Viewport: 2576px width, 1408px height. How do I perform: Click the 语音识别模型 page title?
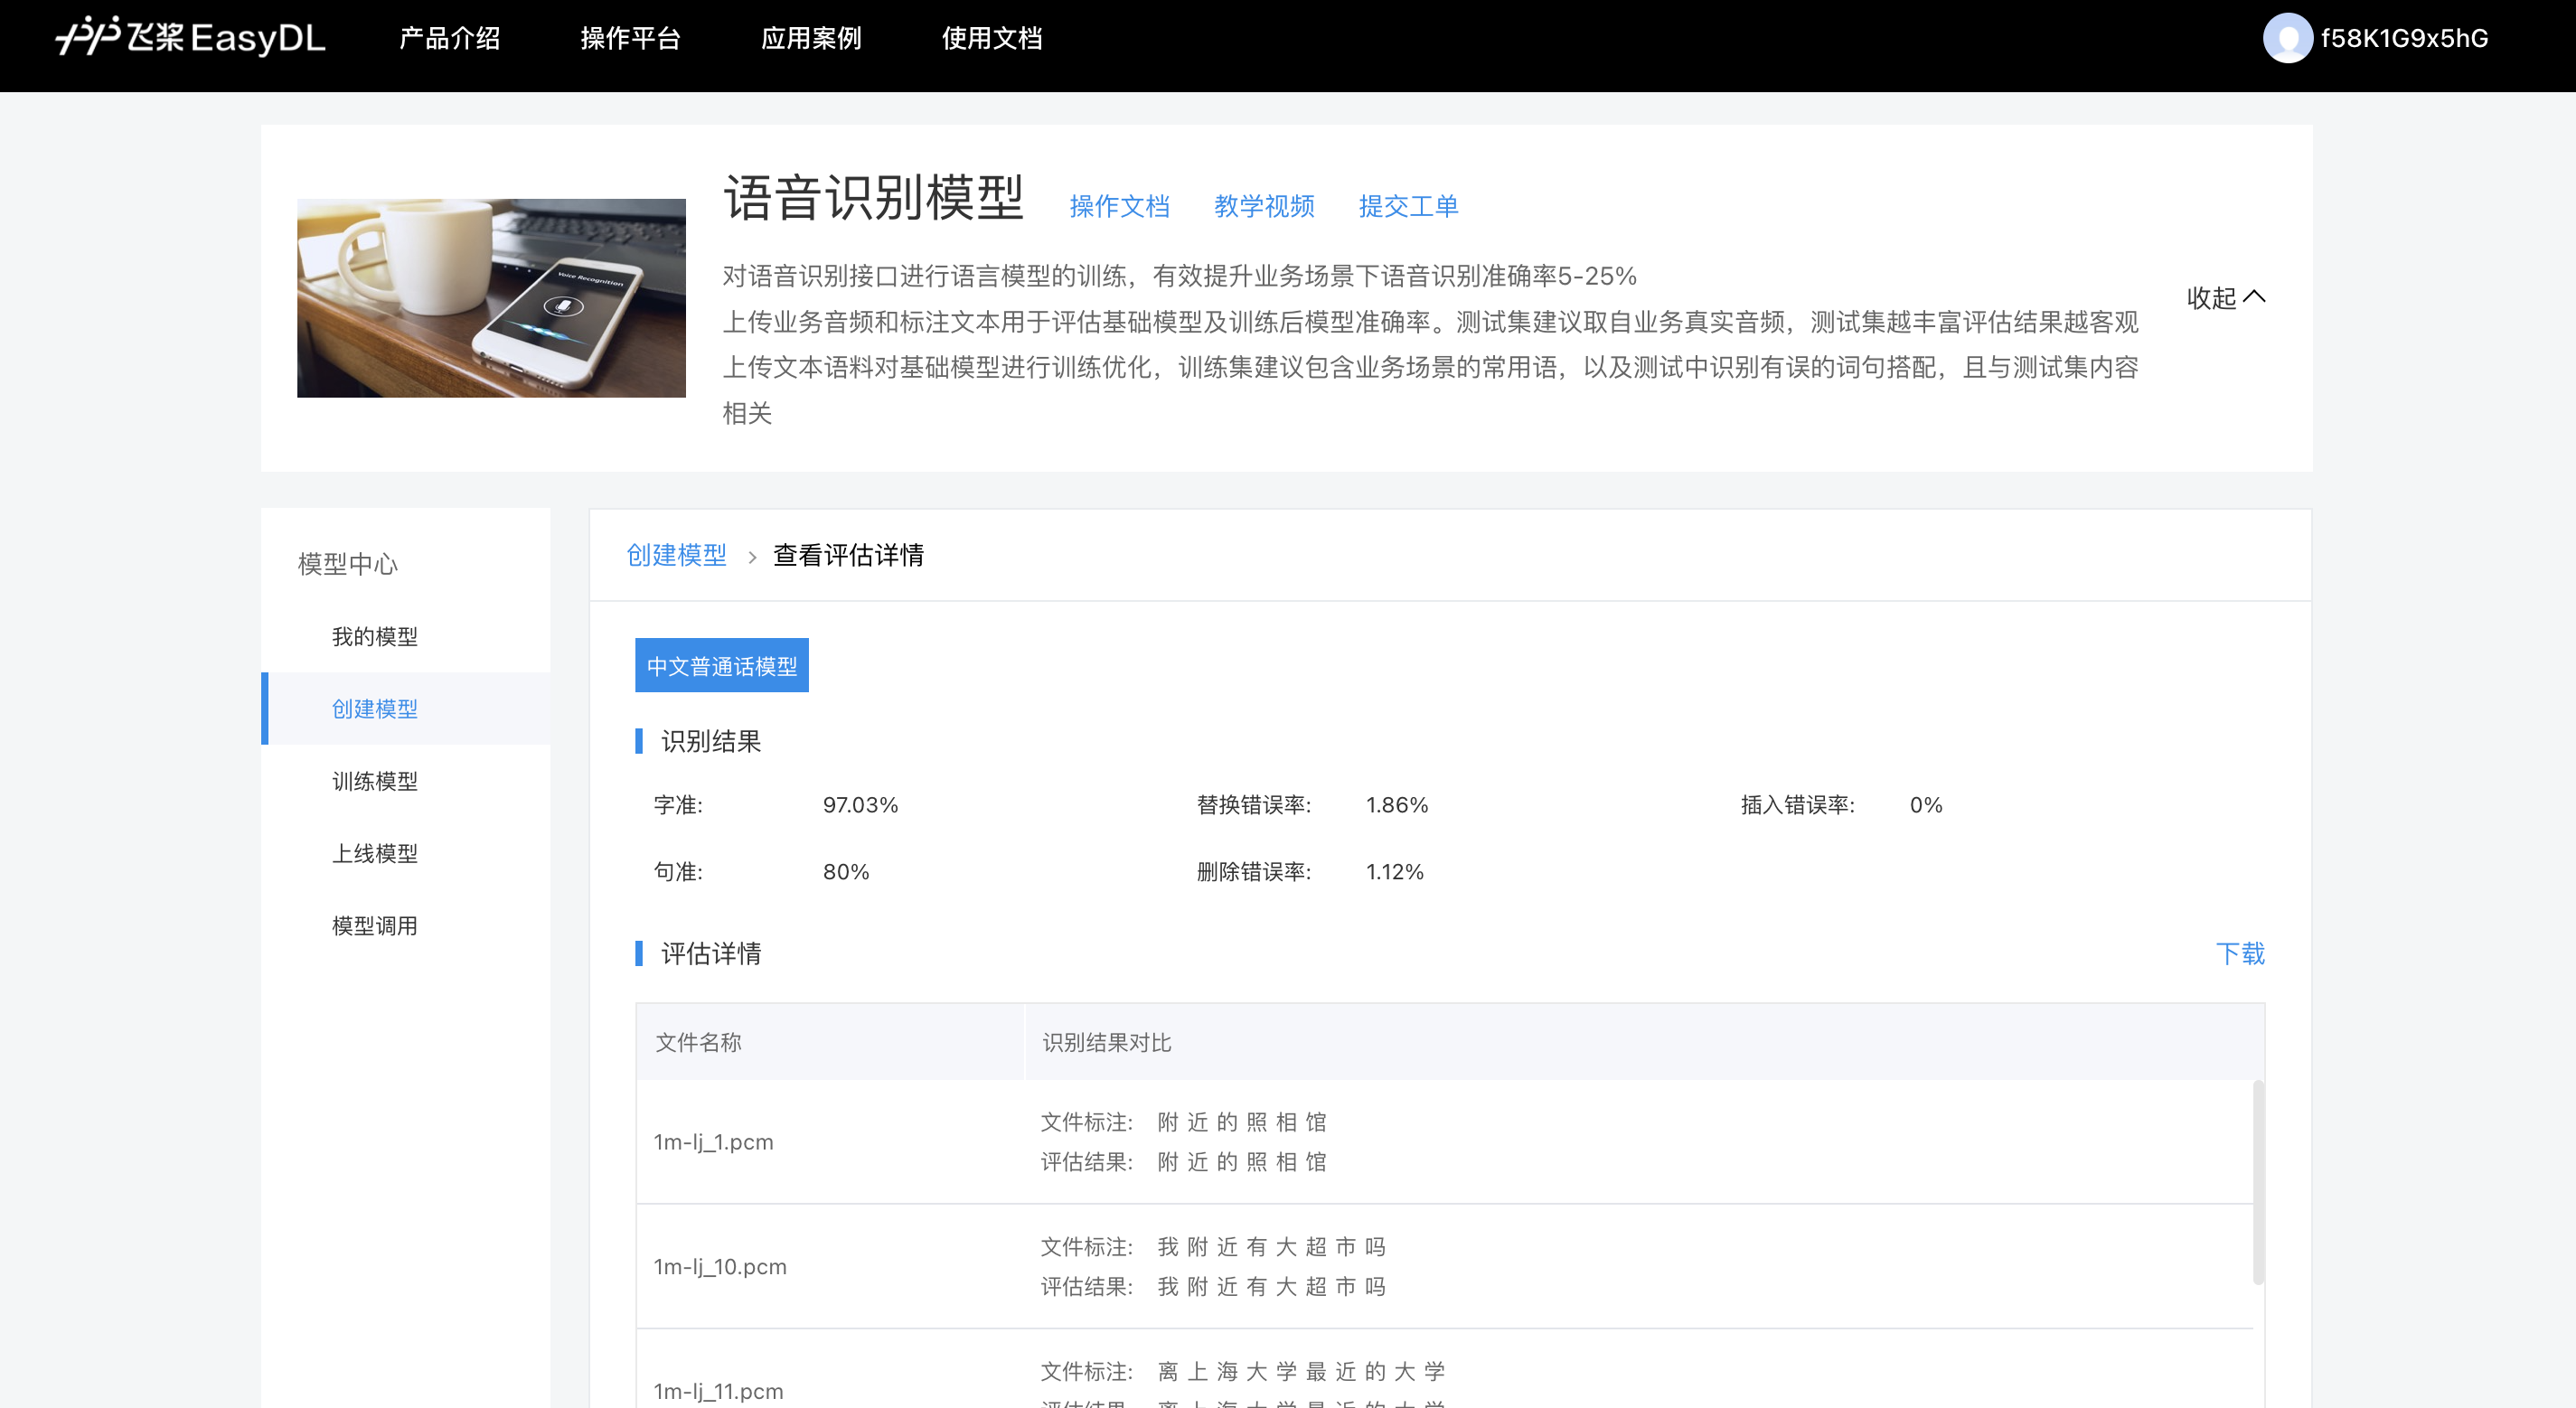tap(874, 197)
